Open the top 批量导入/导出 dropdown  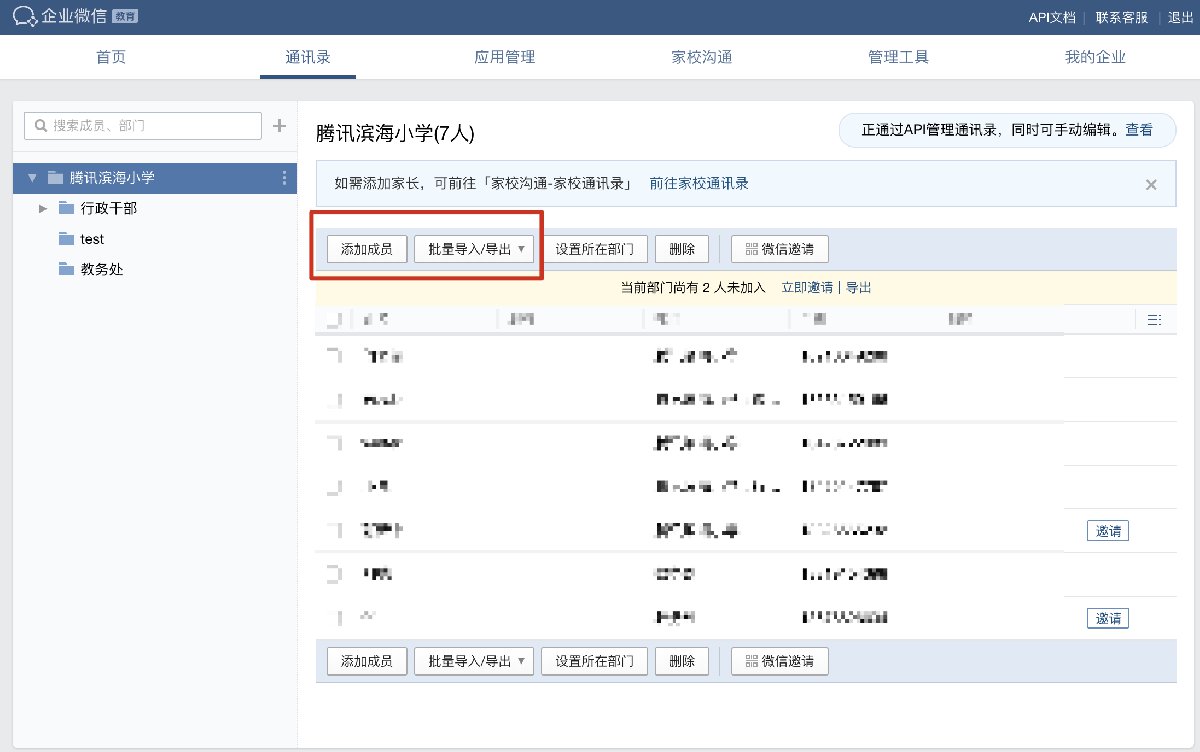click(474, 249)
